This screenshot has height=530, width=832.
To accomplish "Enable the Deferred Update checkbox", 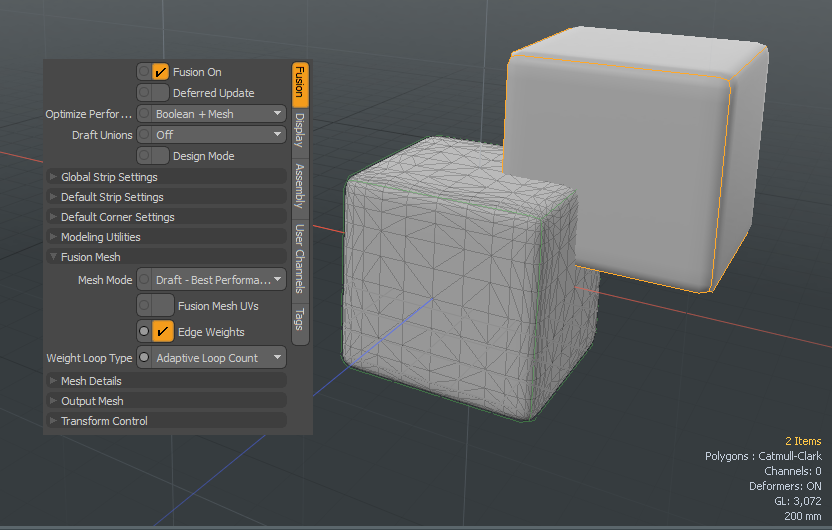I will coord(160,93).
